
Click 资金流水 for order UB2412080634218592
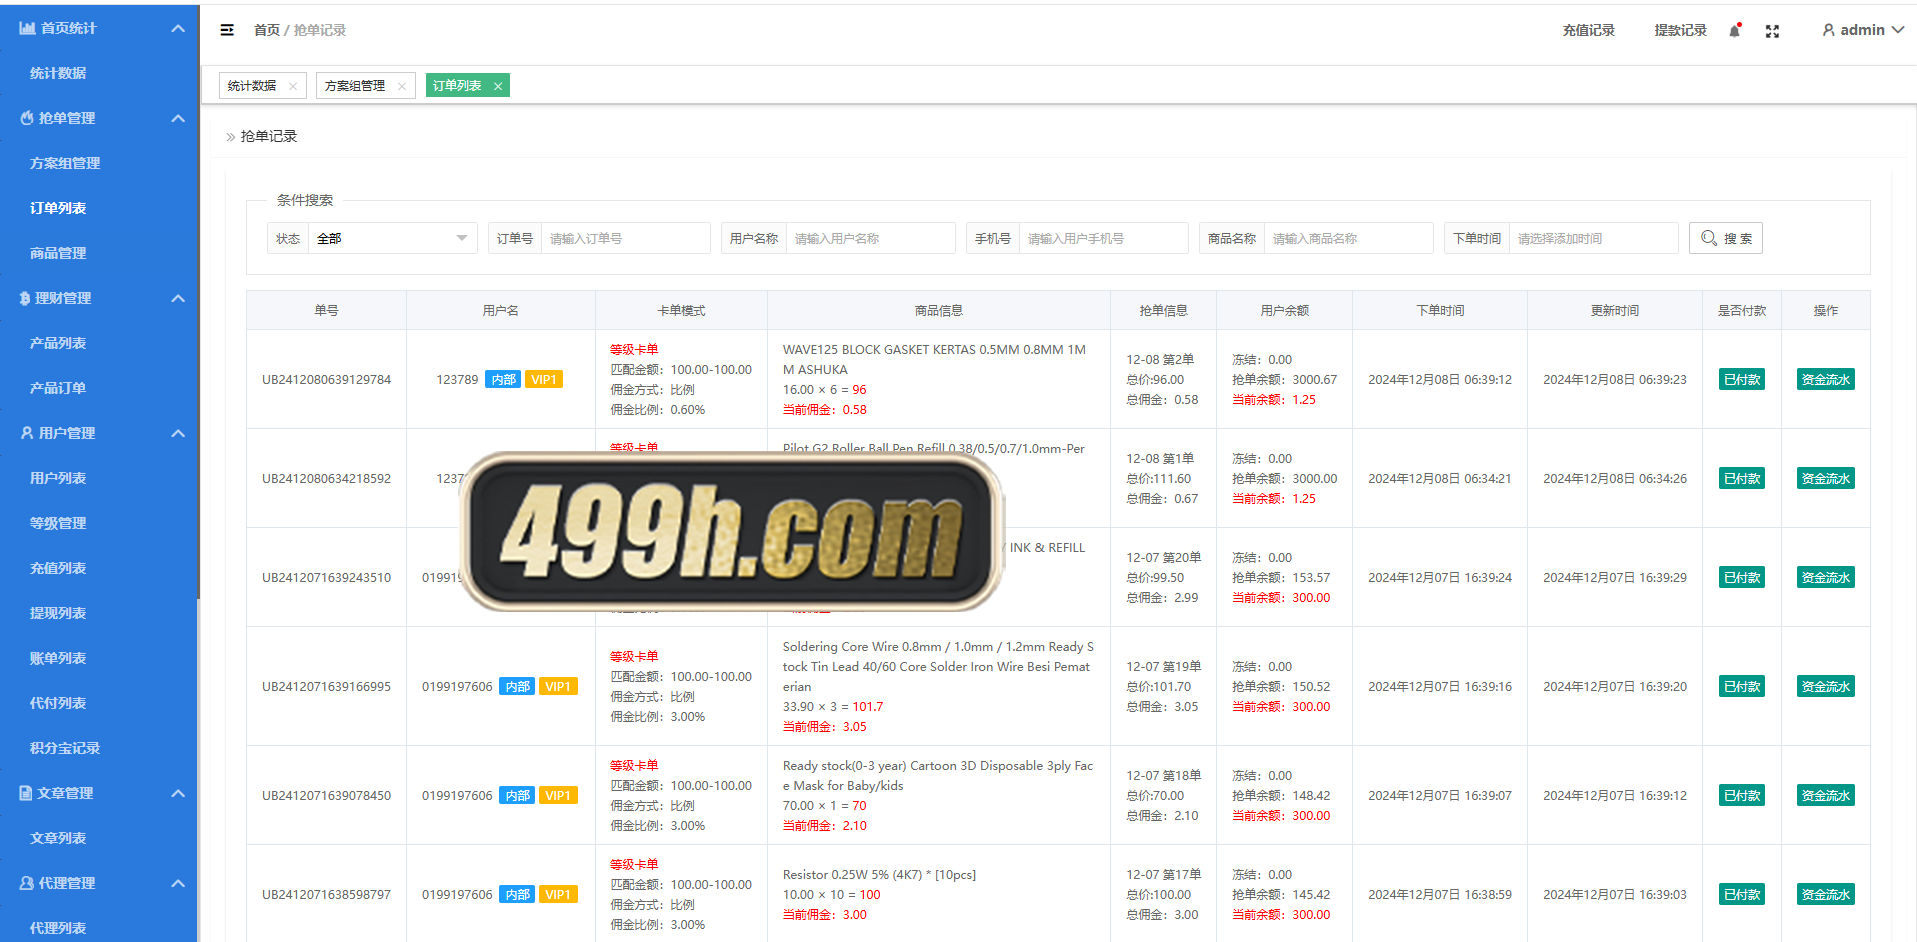tap(1826, 478)
